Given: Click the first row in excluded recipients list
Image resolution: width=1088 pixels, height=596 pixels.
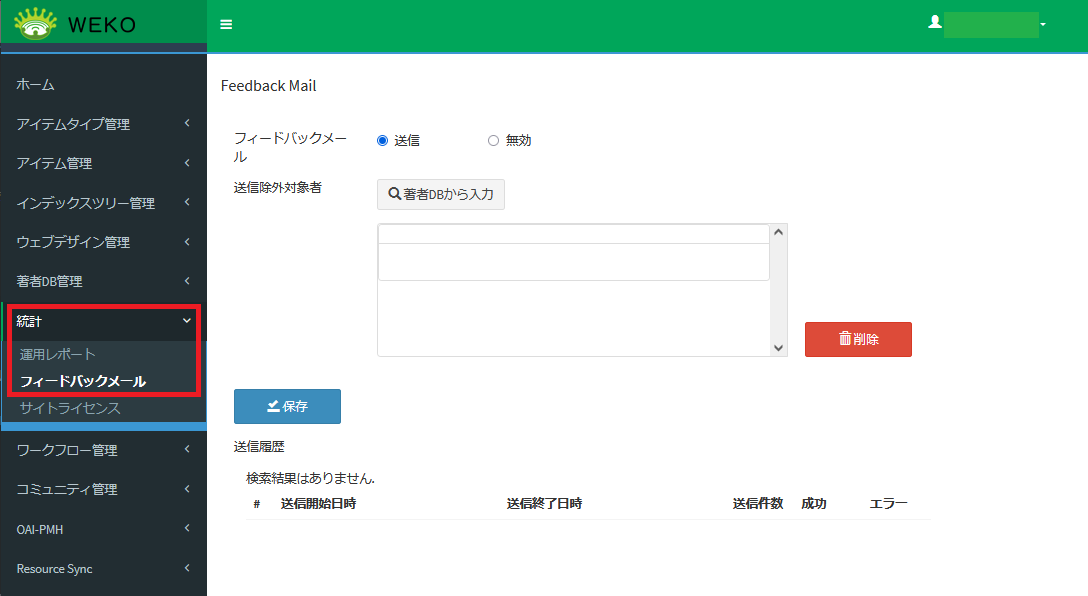Looking at the screenshot, I should (x=573, y=234).
